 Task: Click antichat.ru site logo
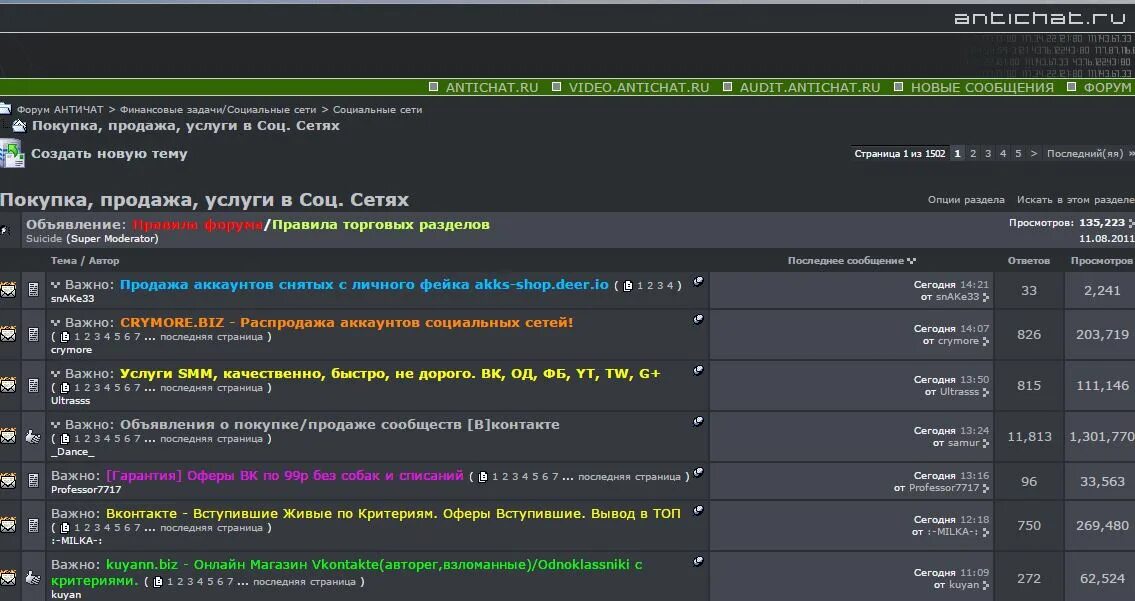1042,17
